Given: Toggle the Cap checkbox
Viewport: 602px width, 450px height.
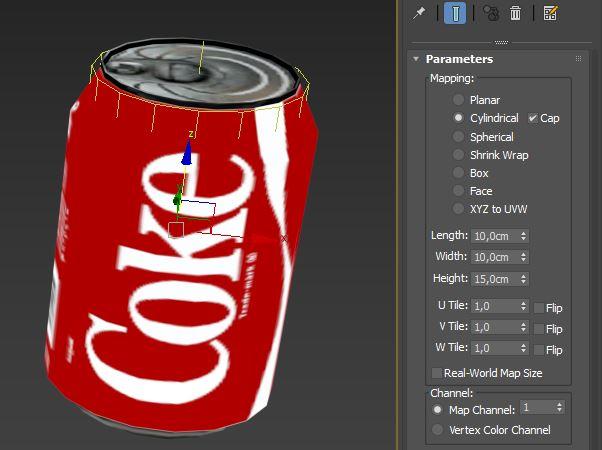Looking at the screenshot, I should click(532, 118).
